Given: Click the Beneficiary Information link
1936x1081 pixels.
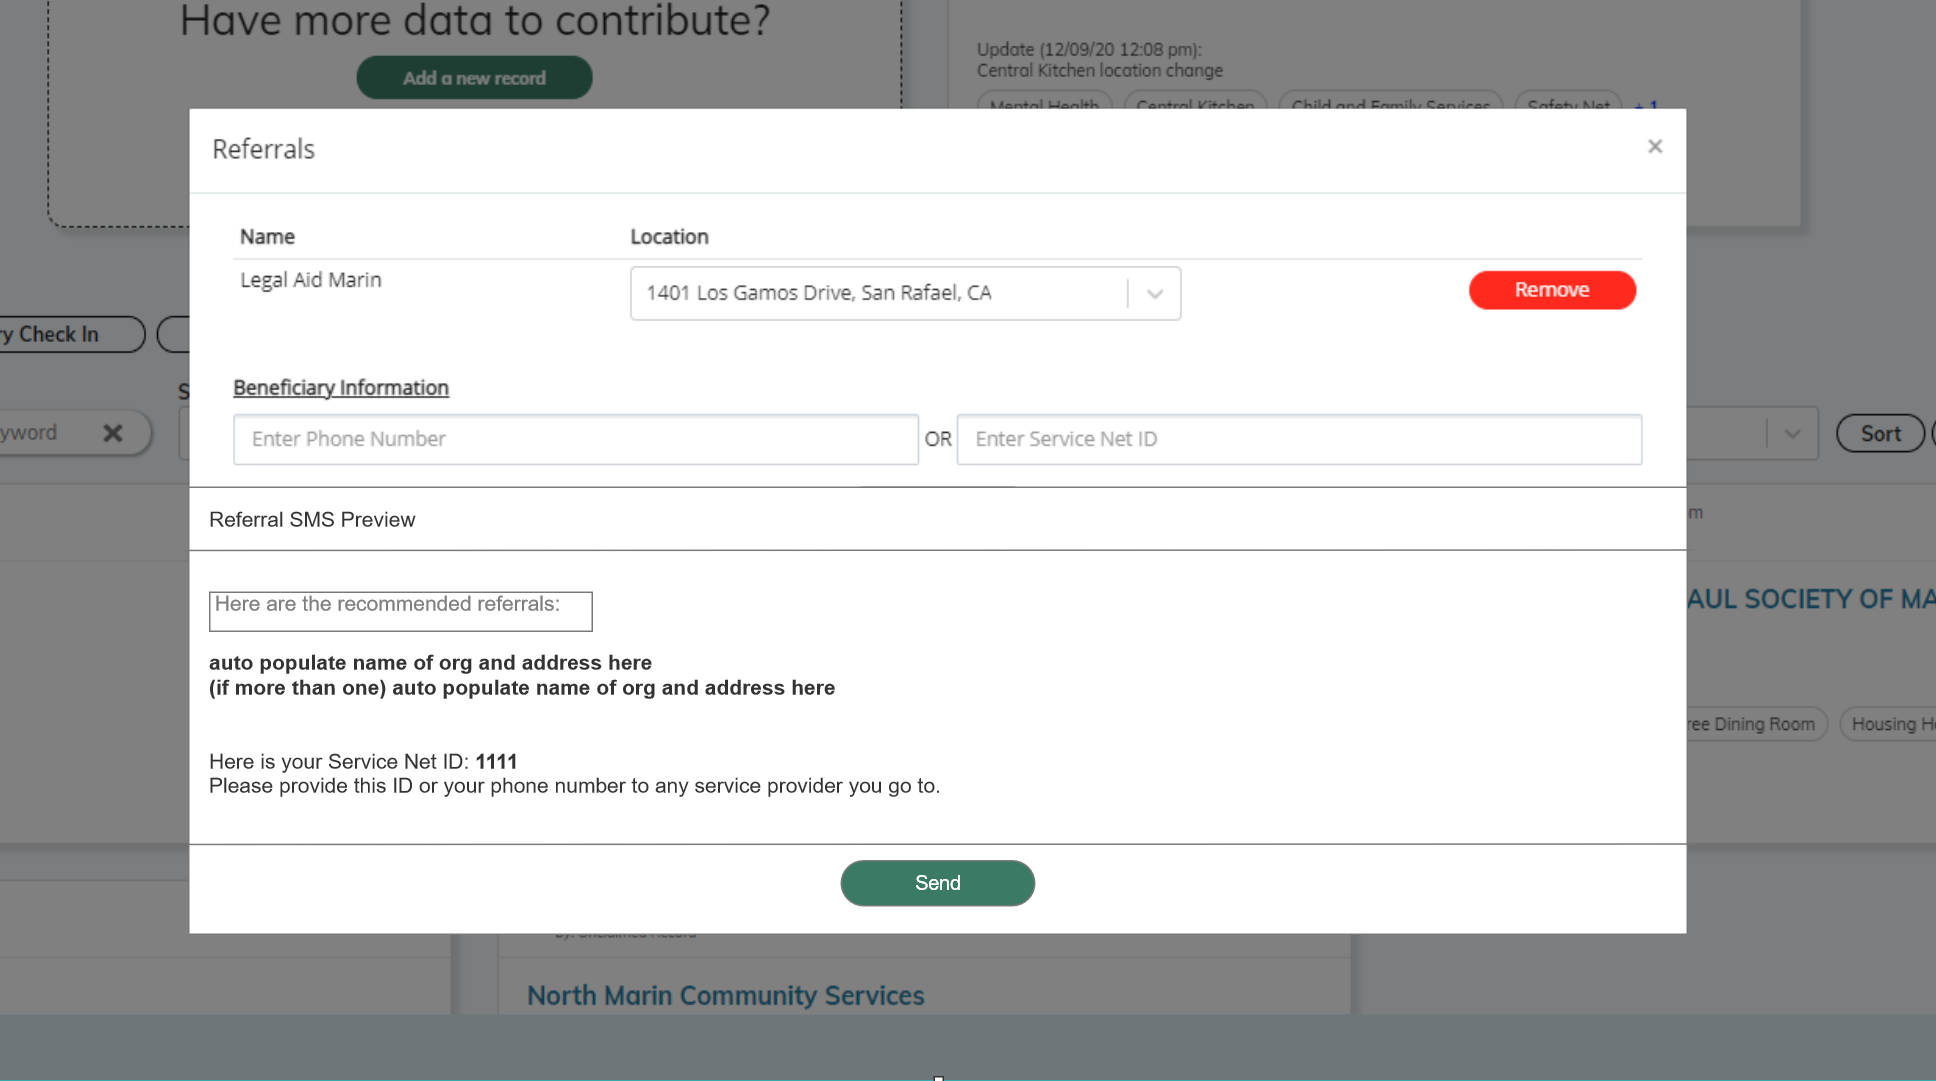Looking at the screenshot, I should (x=340, y=387).
